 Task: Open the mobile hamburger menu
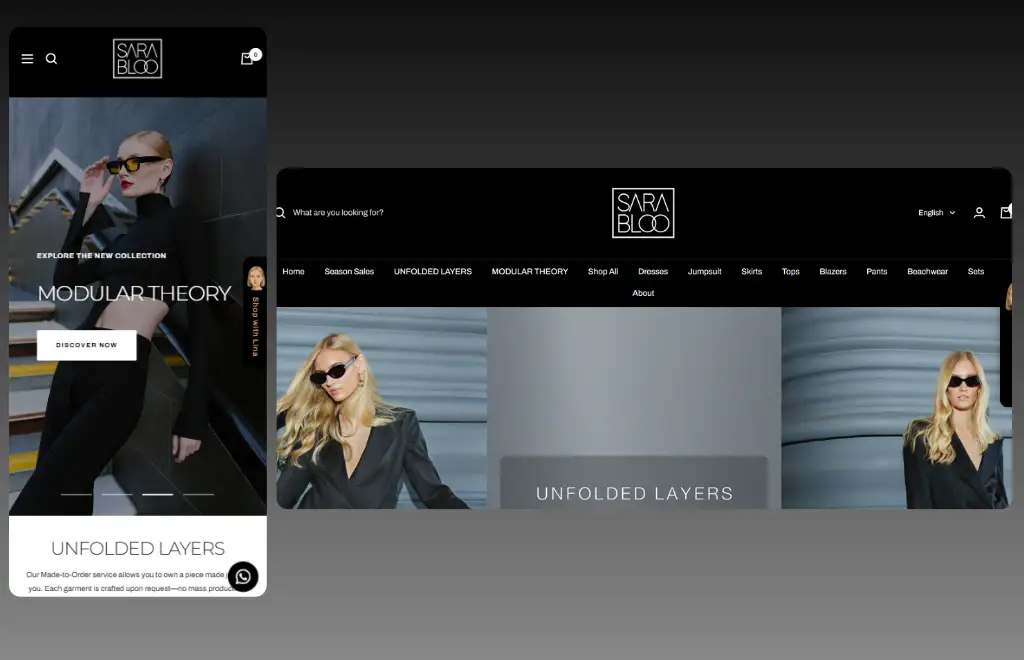tap(27, 59)
